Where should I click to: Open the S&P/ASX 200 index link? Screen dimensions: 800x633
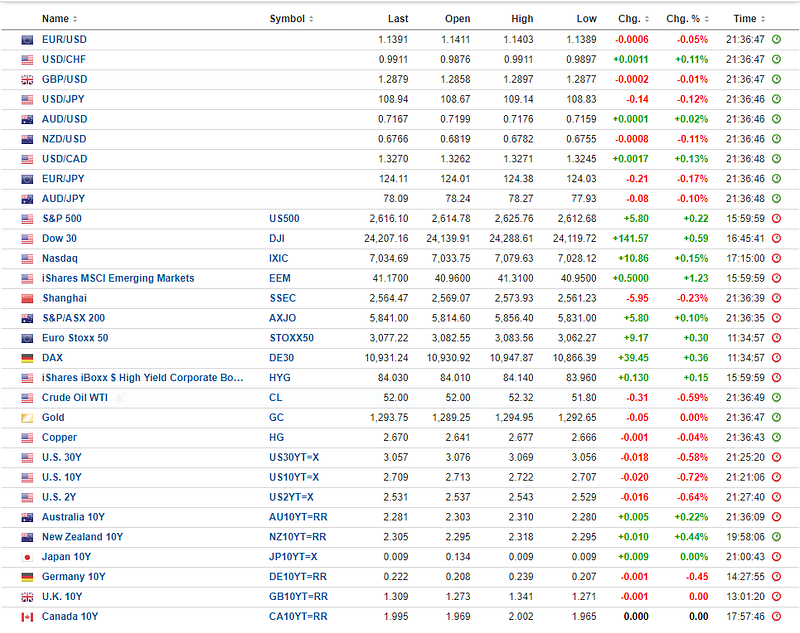[x=73, y=318]
